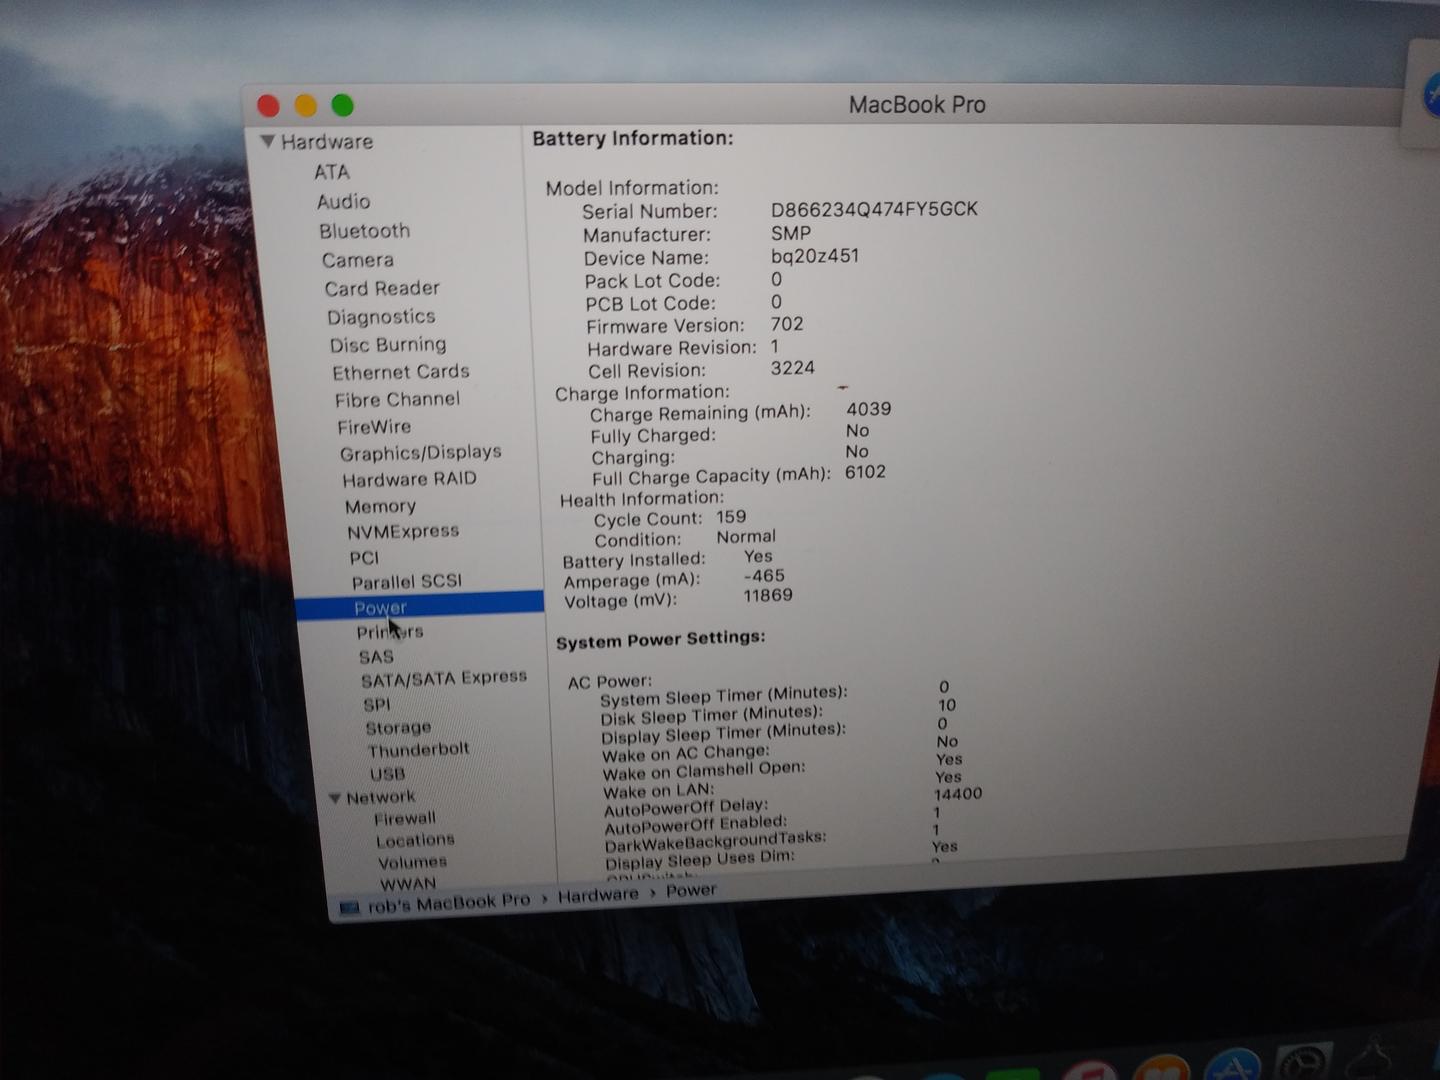Open the SATA/SATA Express entry
Viewport: 1440px width, 1080px height.
(444, 679)
